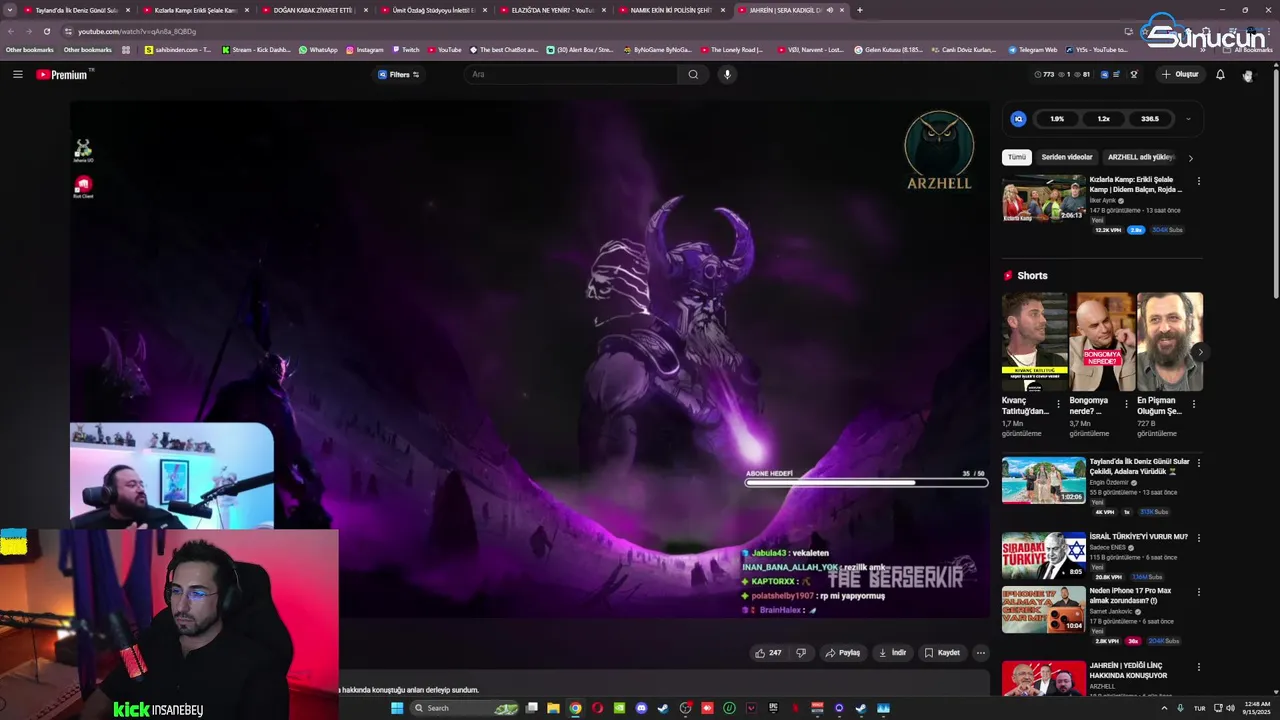Image resolution: width=1280 pixels, height=720 pixels.
Task: Open Epic Games launcher from taskbar
Action: 773,708
